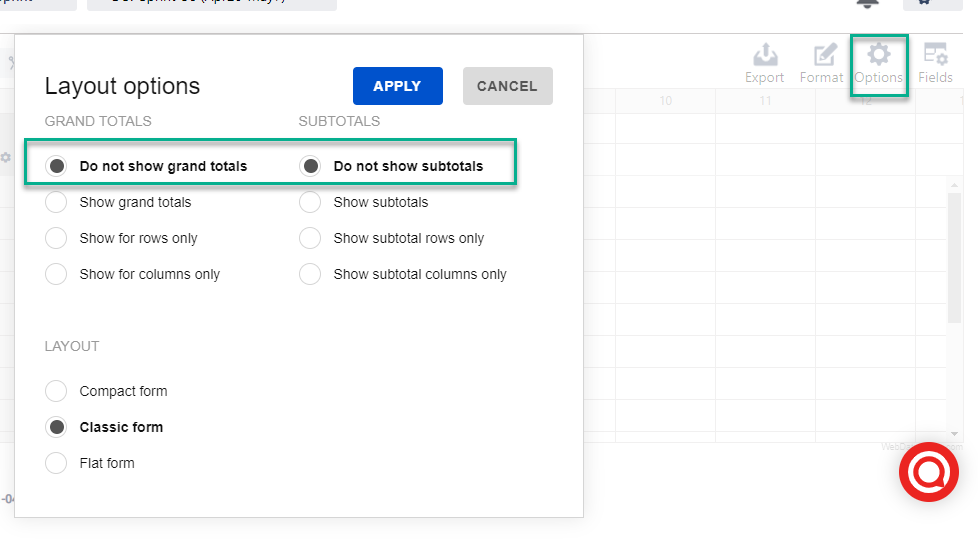Select Do not show subtotals

[x=311, y=166]
